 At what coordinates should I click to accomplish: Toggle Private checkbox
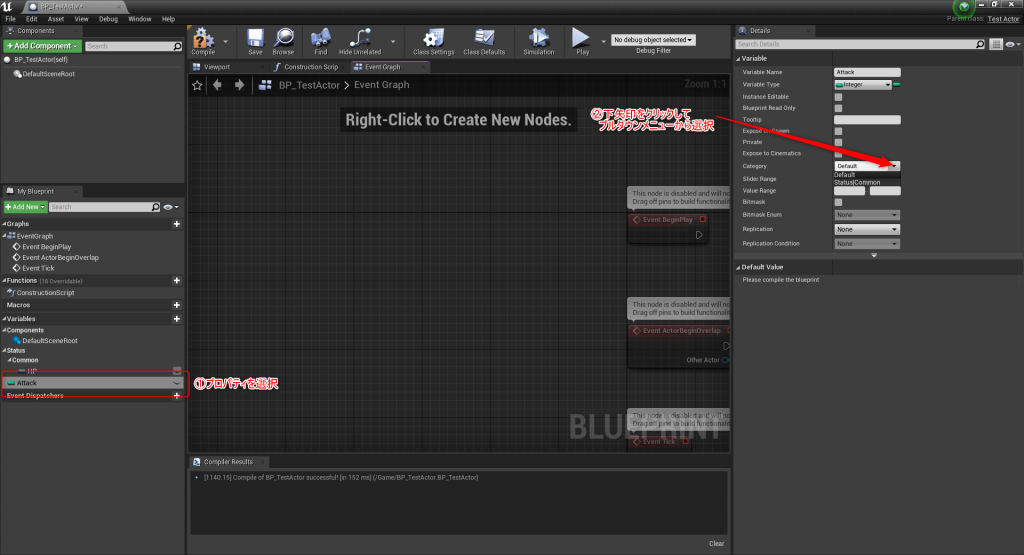[839, 142]
